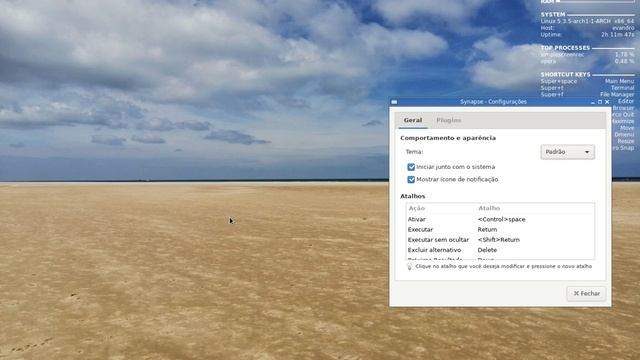Click the lightbulb hint icon below shortcuts
The height and width of the screenshot is (360, 640).
click(409, 266)
